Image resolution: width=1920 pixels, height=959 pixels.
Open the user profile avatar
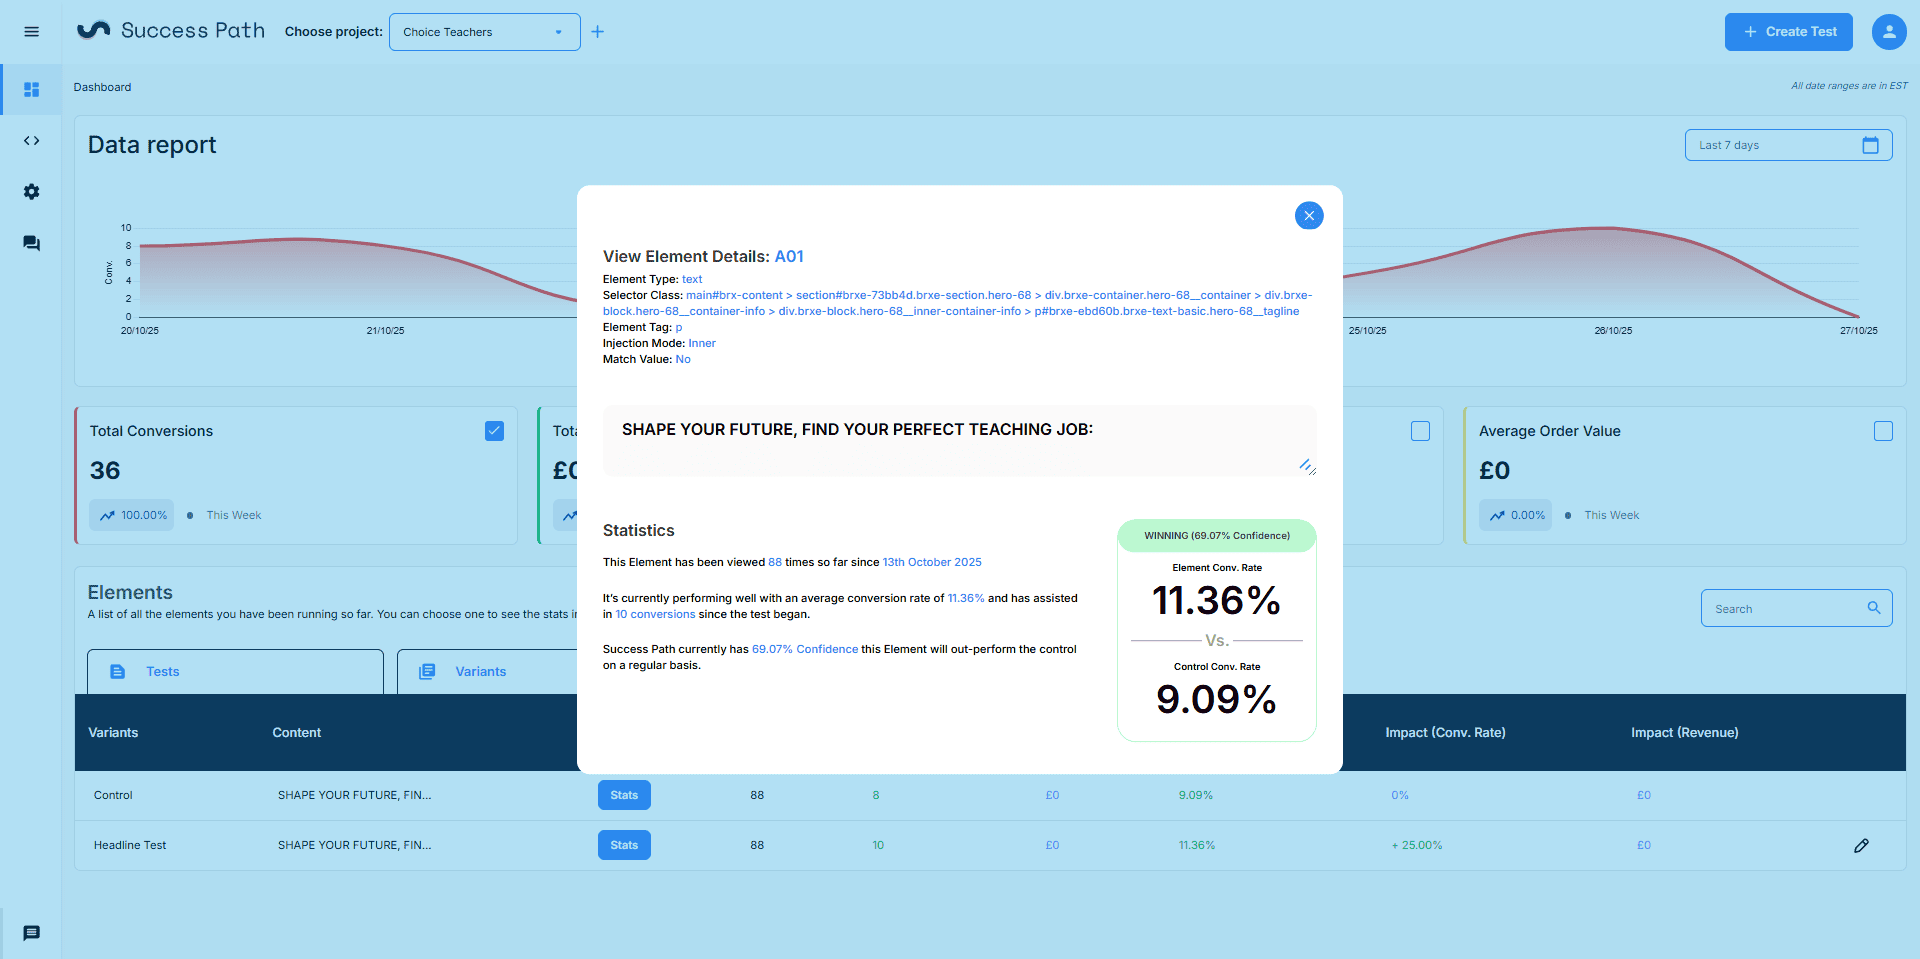point(1888,32)
